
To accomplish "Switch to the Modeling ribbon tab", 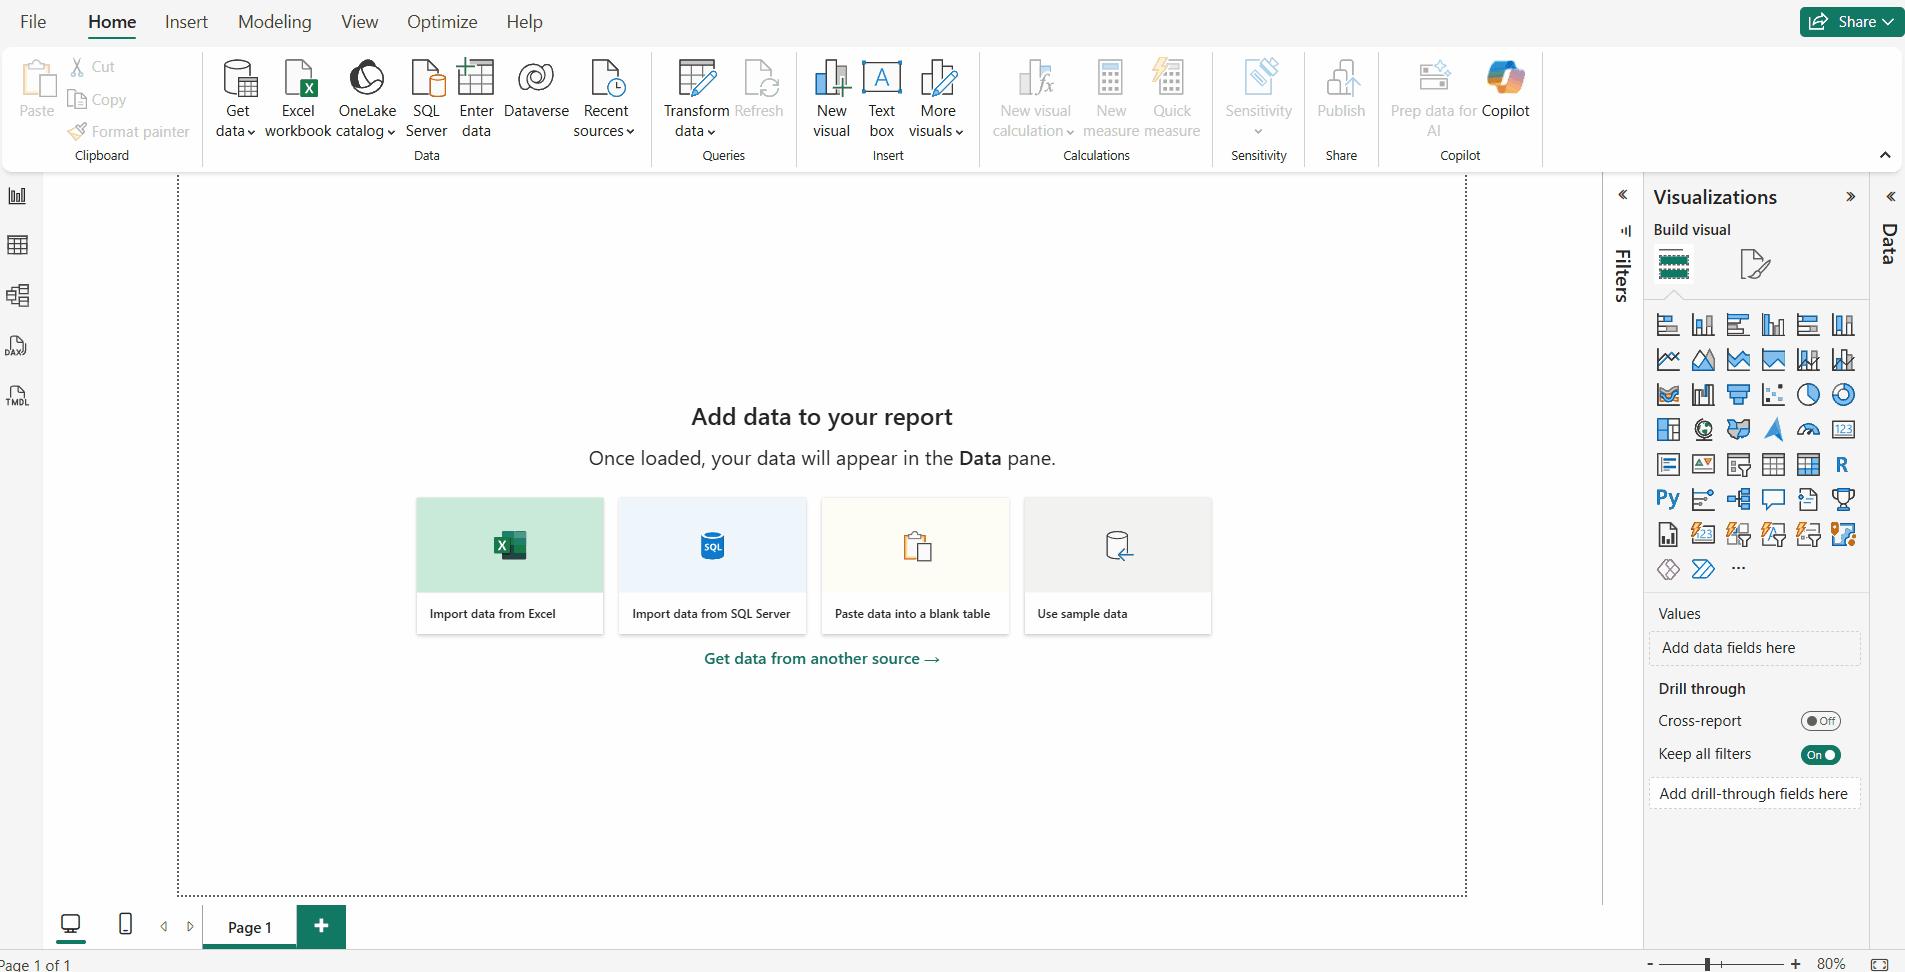I will (275, 21).
